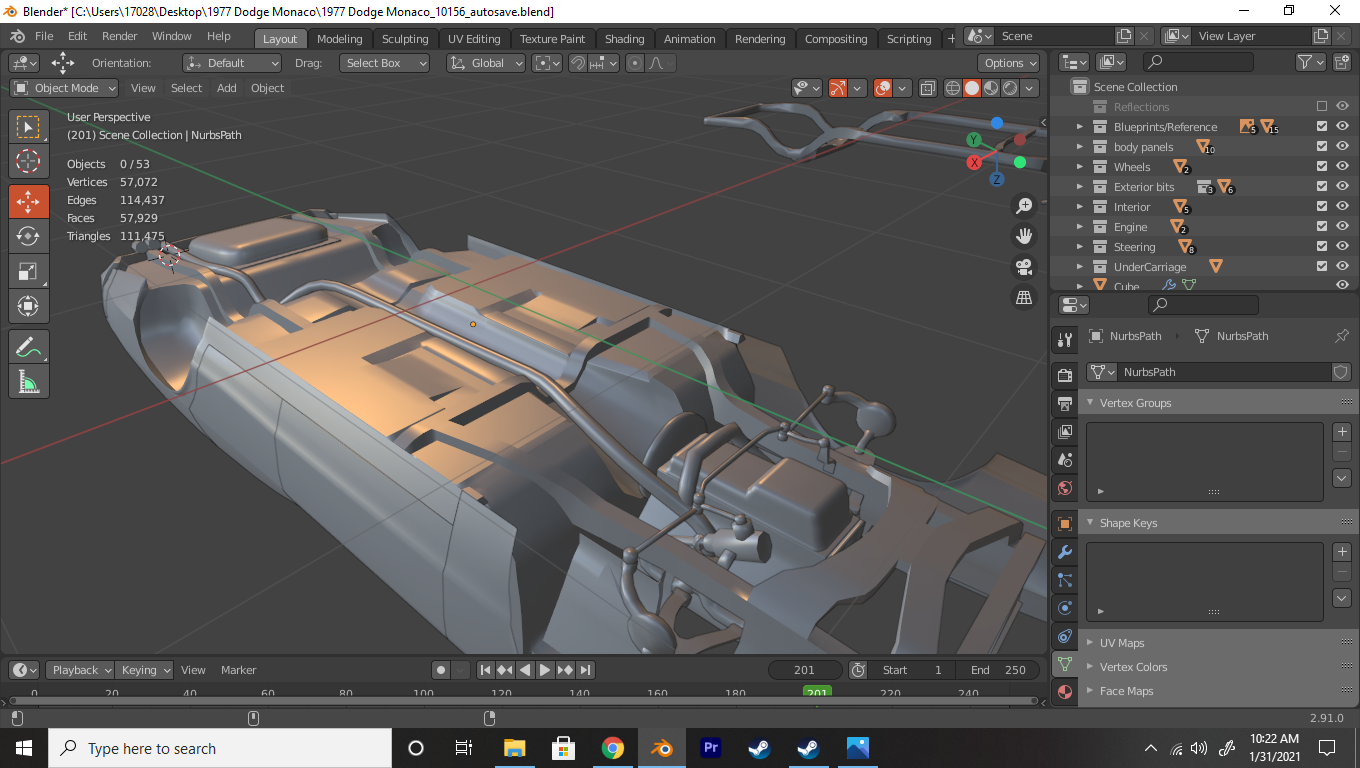Add a new shape key
Viewport: 1360px width, 768px height.
pos(1342,552)
